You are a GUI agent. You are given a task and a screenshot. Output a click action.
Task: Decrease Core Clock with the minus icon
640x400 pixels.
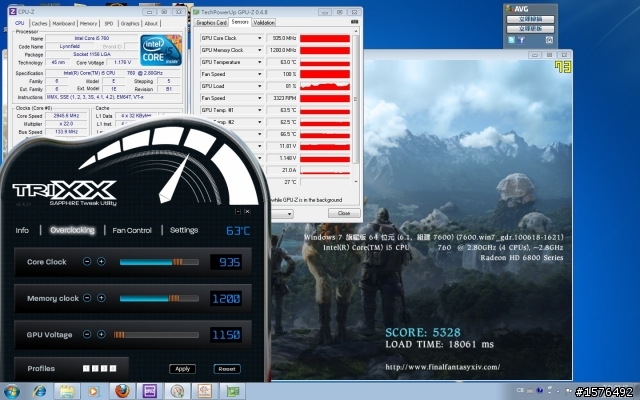[87, 262]
